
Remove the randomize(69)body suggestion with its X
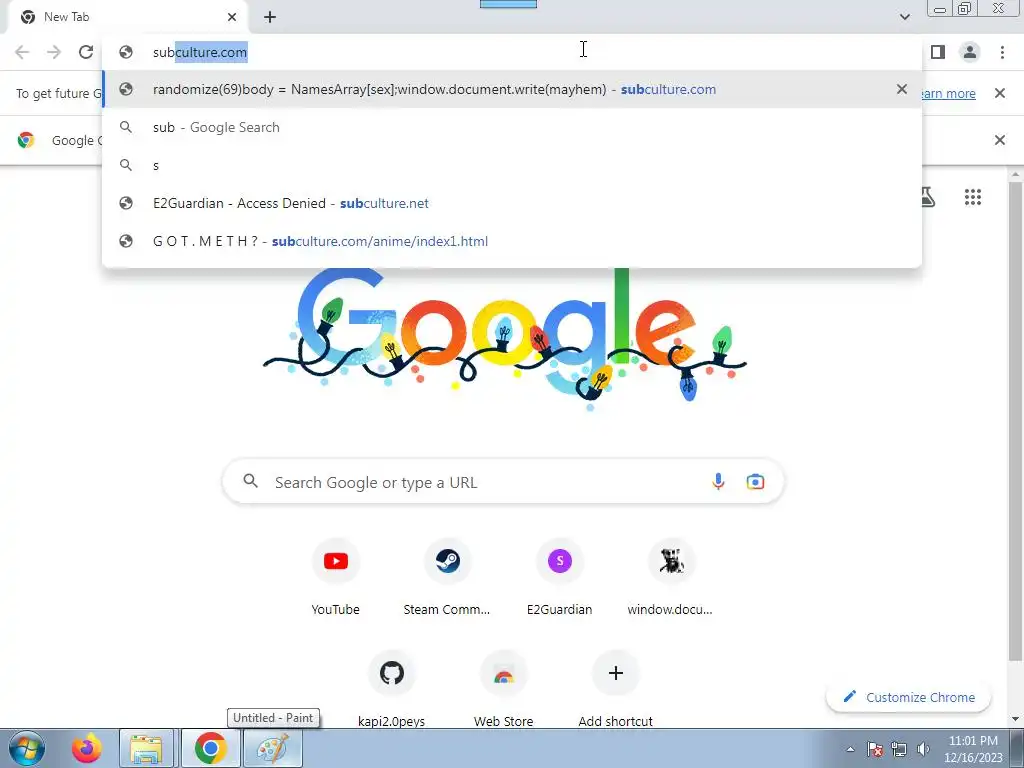[902, 89]
